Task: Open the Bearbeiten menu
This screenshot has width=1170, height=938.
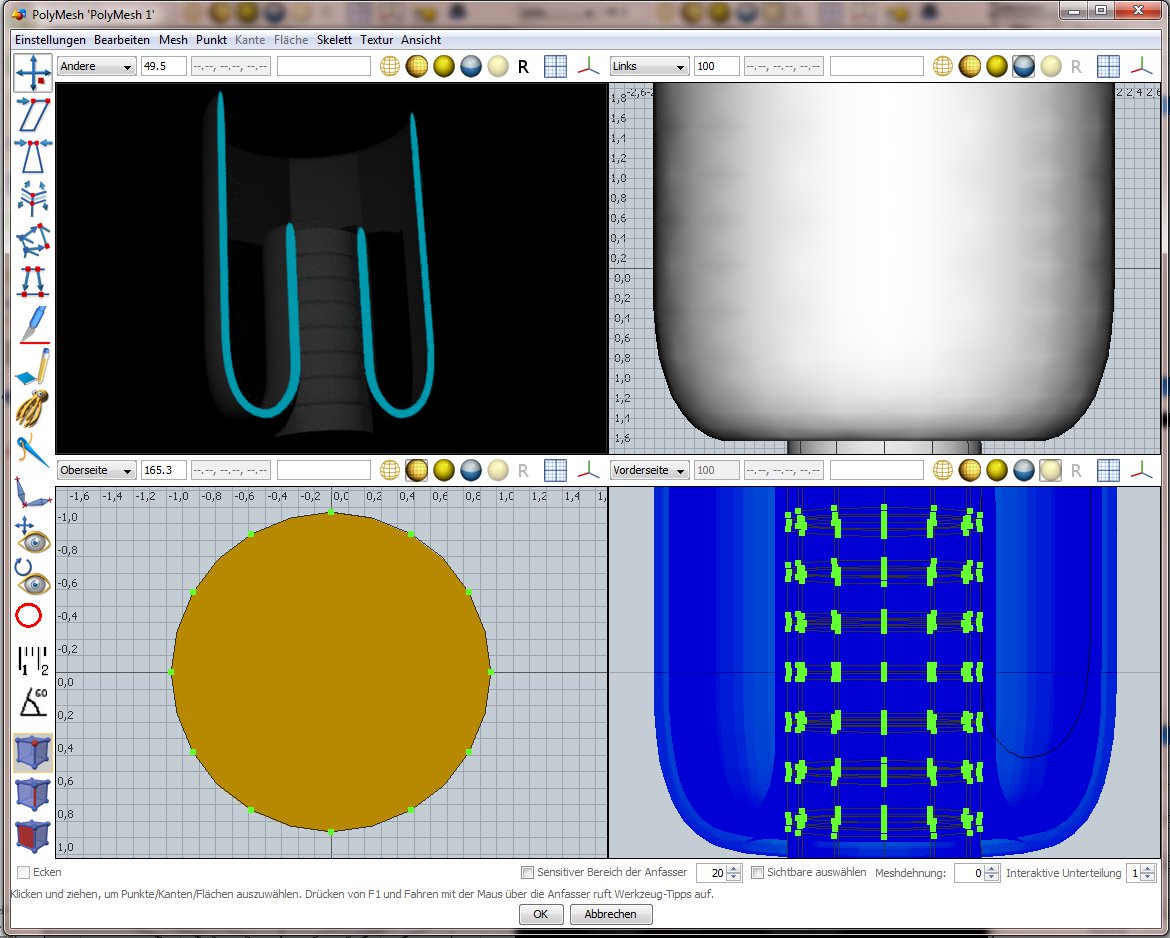Action: pyautogui.click(x=122, y=40)
